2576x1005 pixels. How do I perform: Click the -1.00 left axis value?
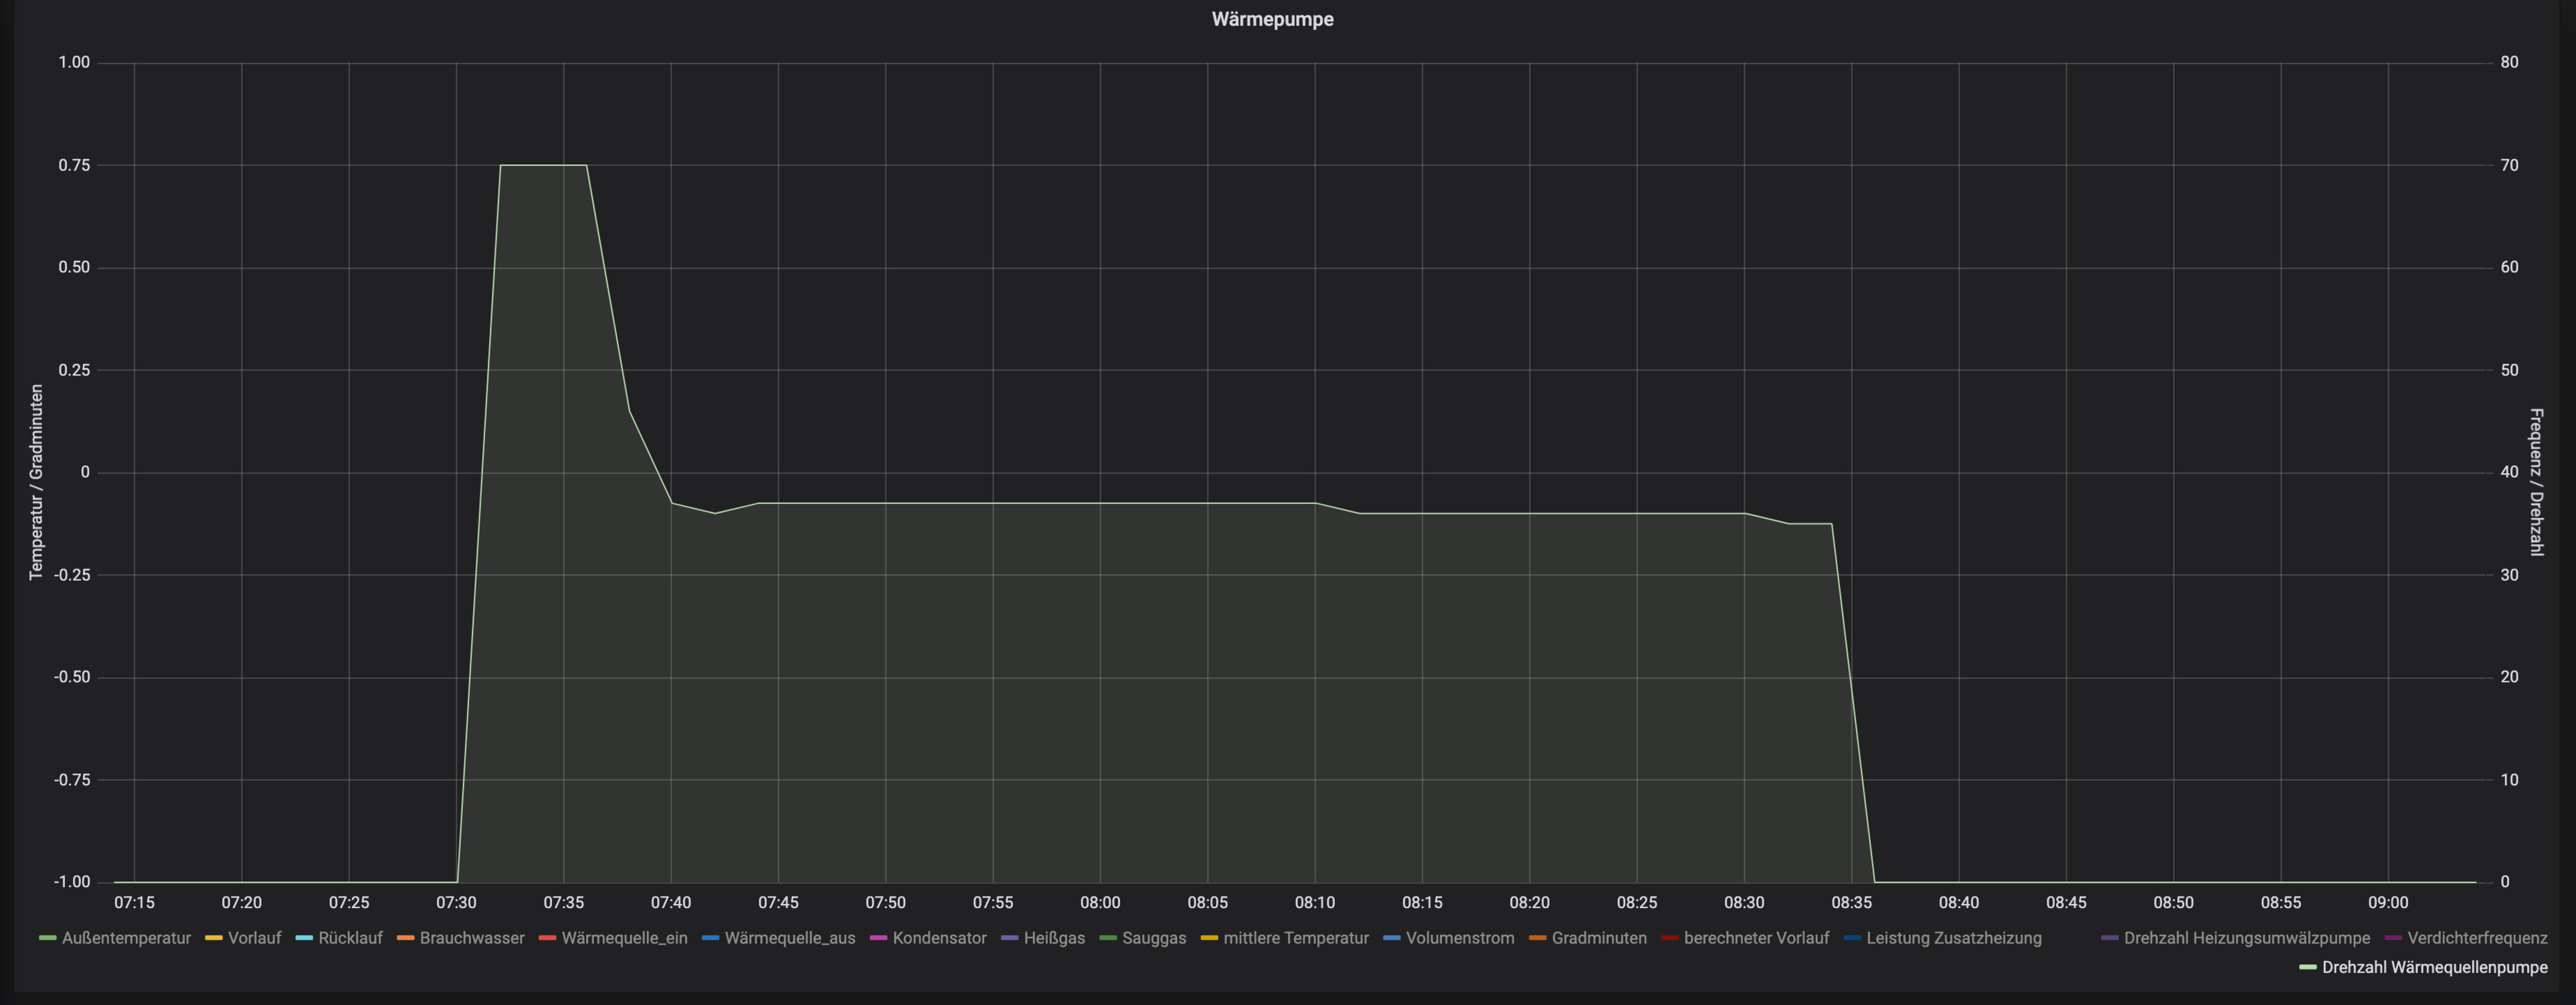click(x=72, y=882)
